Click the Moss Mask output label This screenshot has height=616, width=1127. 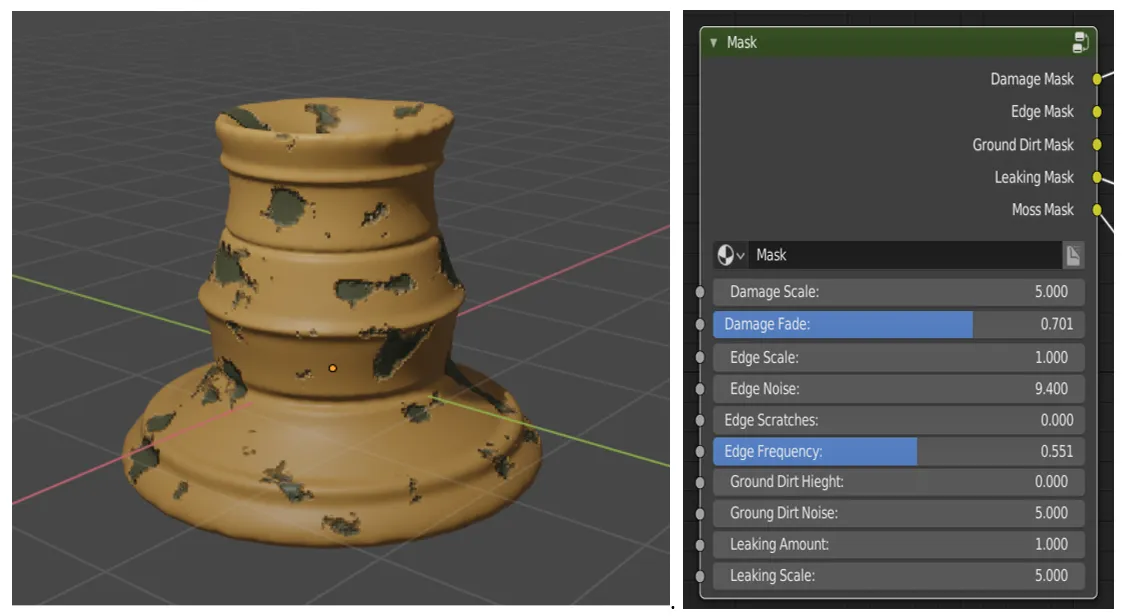click(1042, 210)
